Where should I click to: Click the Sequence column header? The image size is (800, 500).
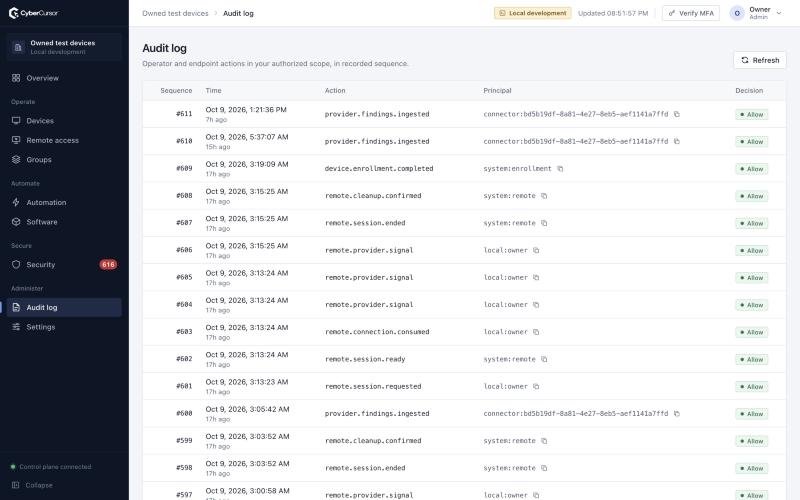(x=176, y=91)
